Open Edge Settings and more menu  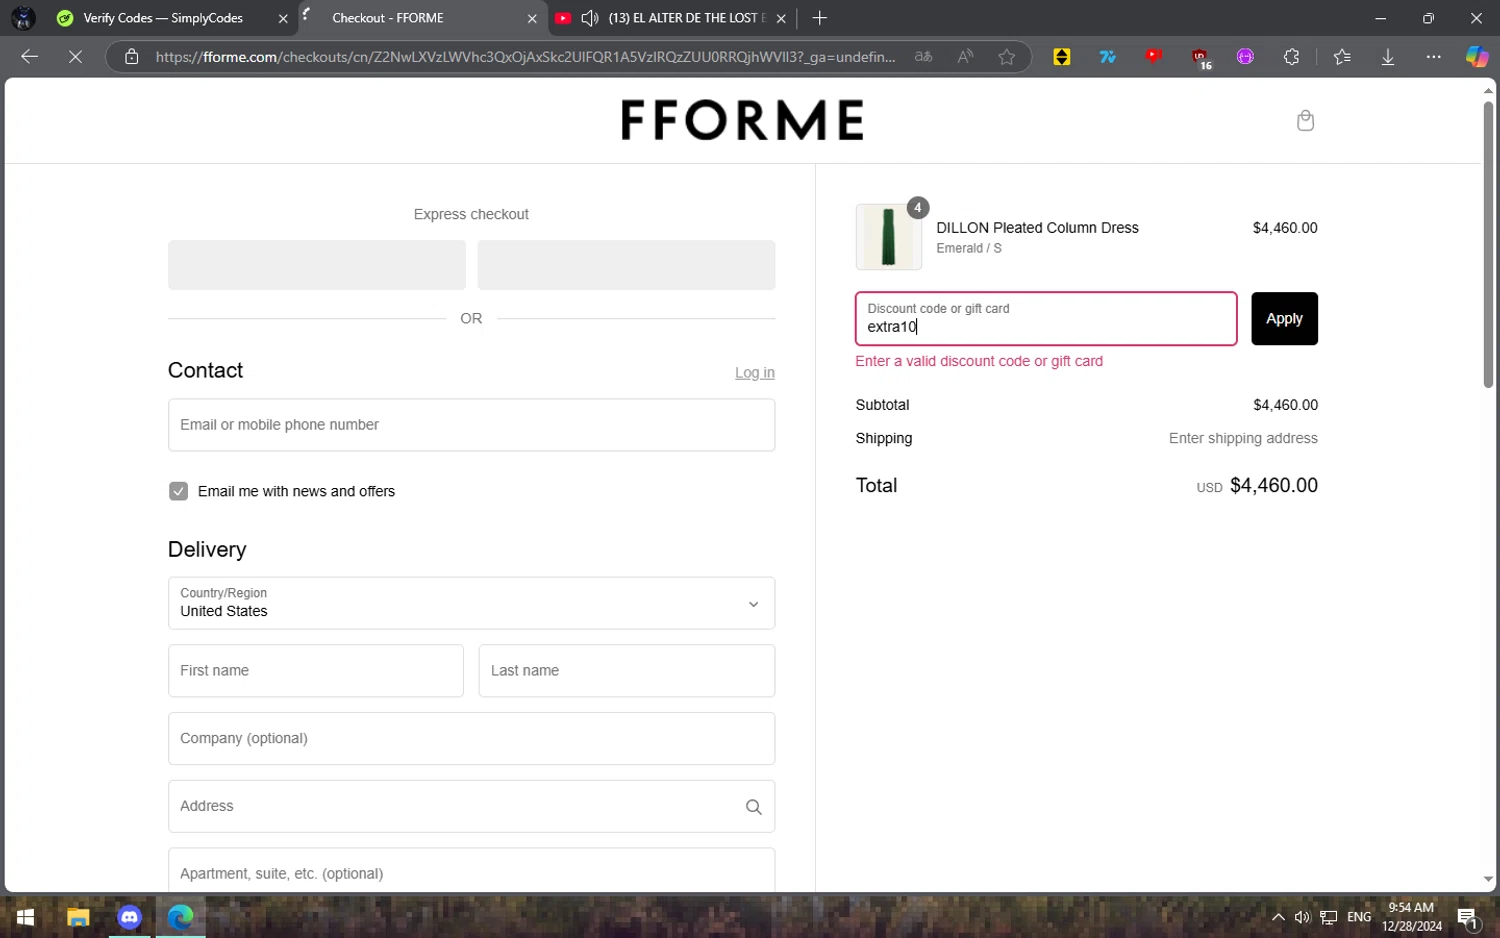[x=1433, y=57]
